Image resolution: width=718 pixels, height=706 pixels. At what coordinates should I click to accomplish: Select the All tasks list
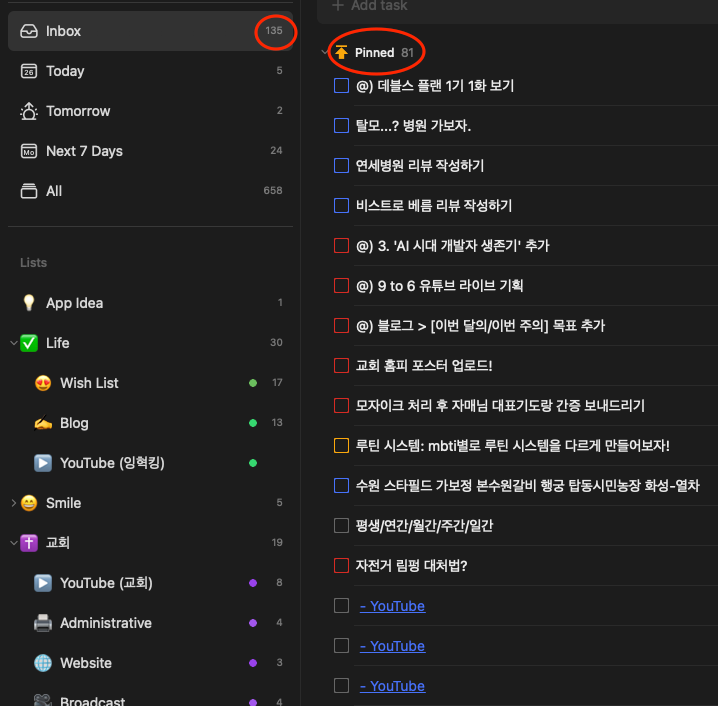(150, 191)
